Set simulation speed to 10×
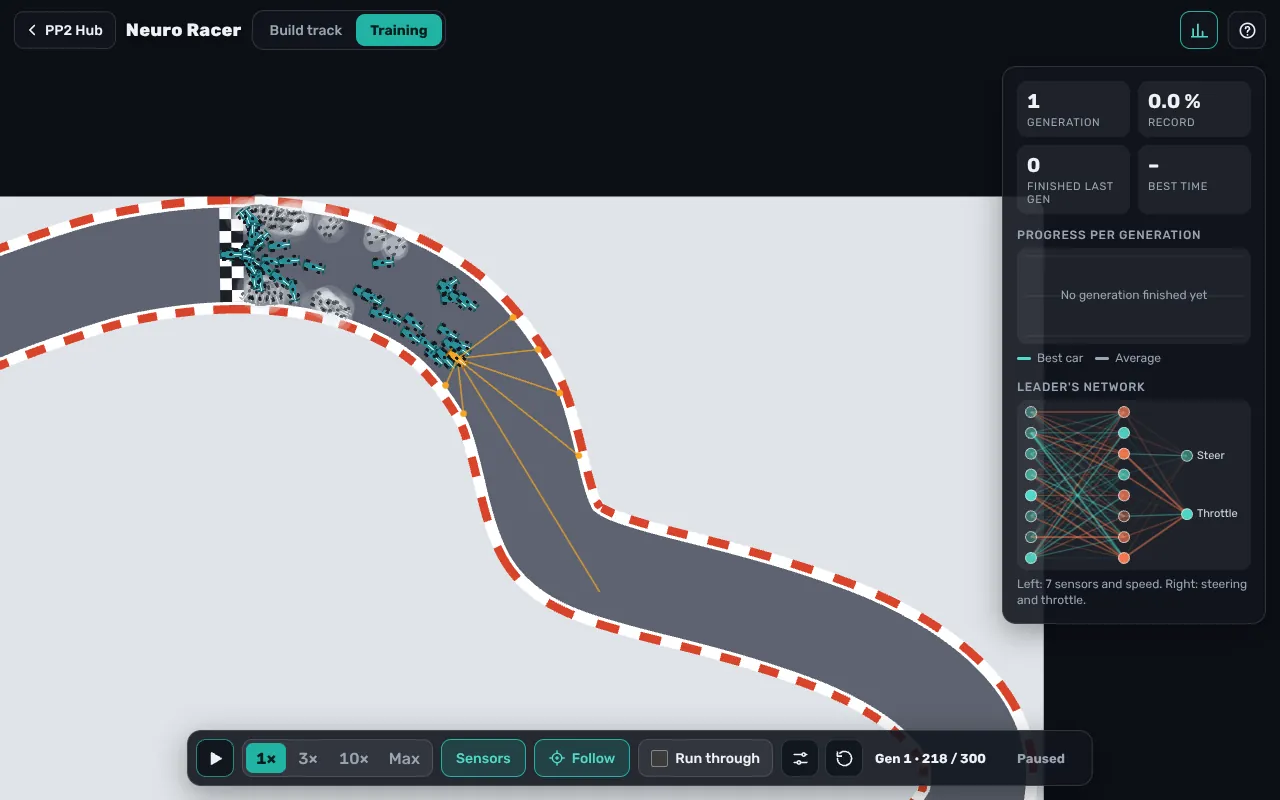 (354, 758)
